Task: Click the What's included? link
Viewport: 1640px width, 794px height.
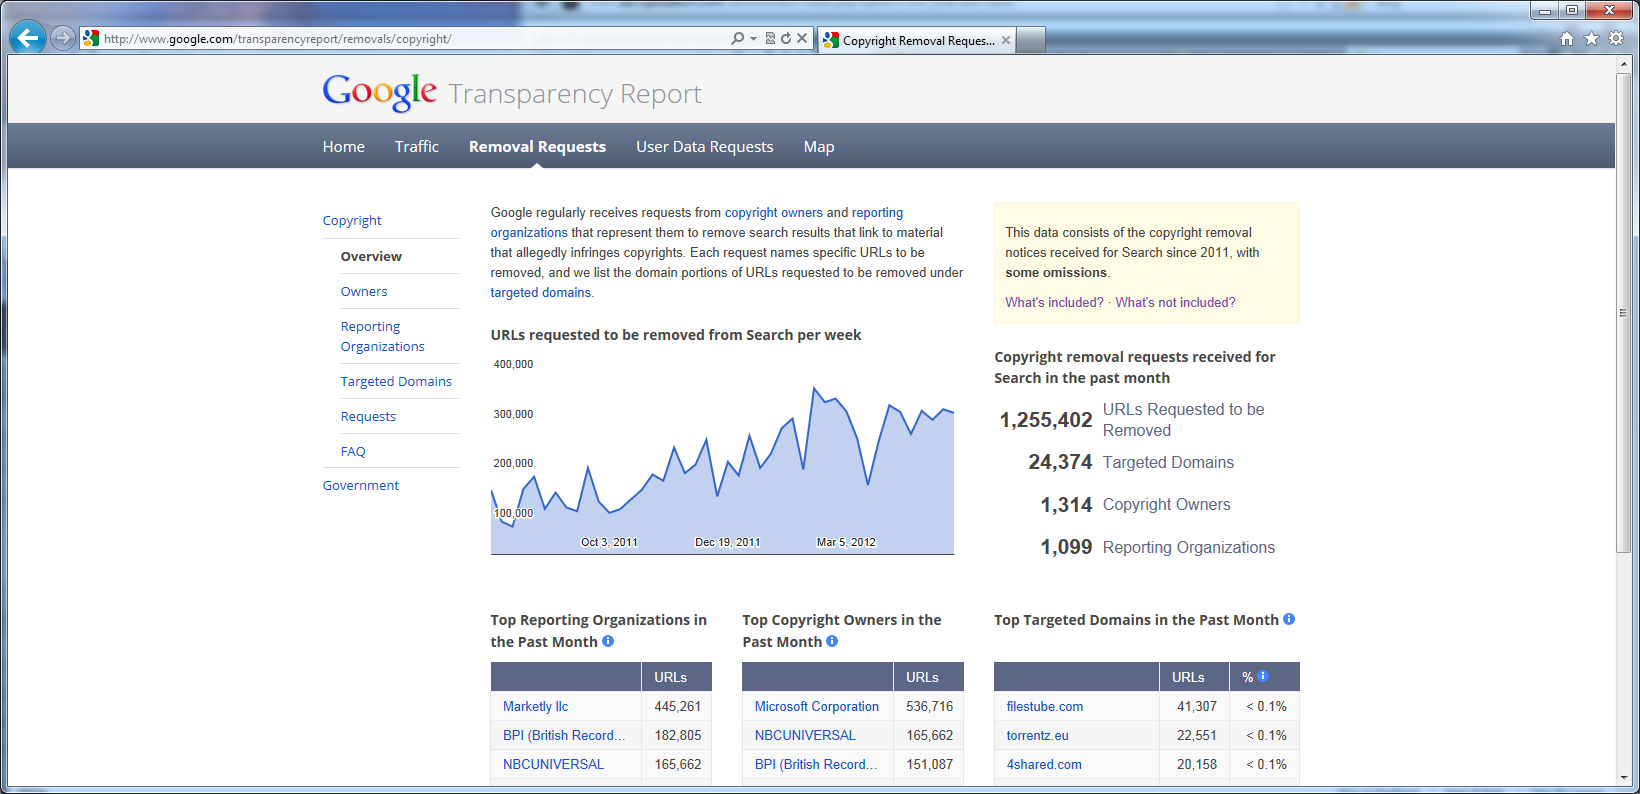Action: 1054,302
